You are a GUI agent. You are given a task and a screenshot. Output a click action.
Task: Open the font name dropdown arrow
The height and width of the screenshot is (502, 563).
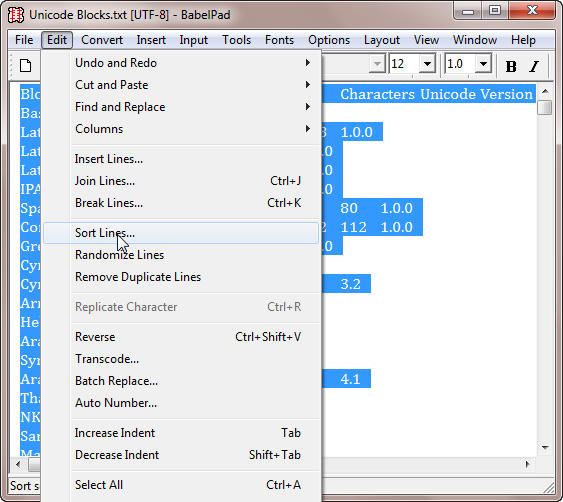click(377, 64)
